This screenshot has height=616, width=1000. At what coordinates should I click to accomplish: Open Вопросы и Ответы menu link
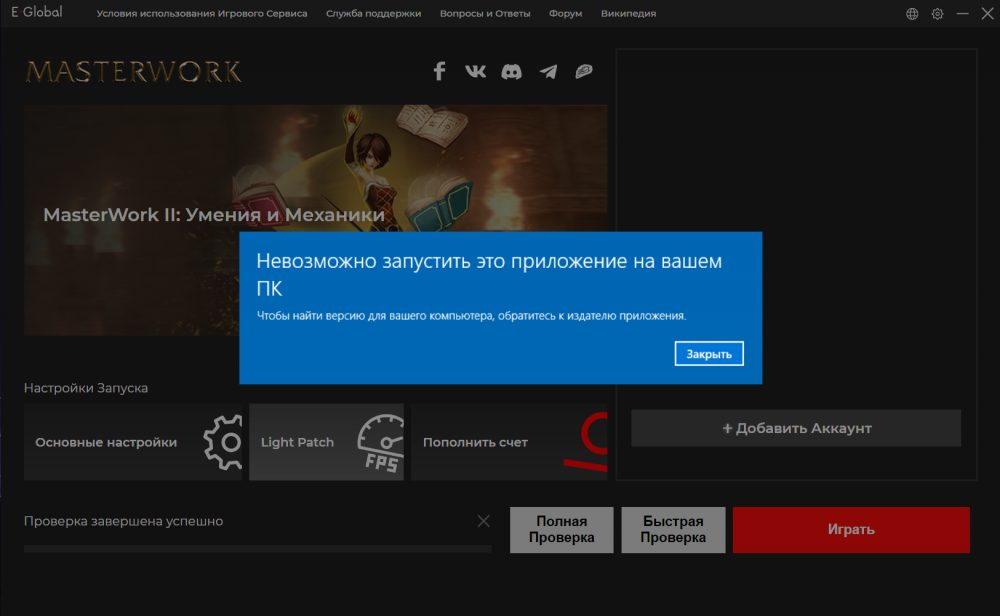485,14
